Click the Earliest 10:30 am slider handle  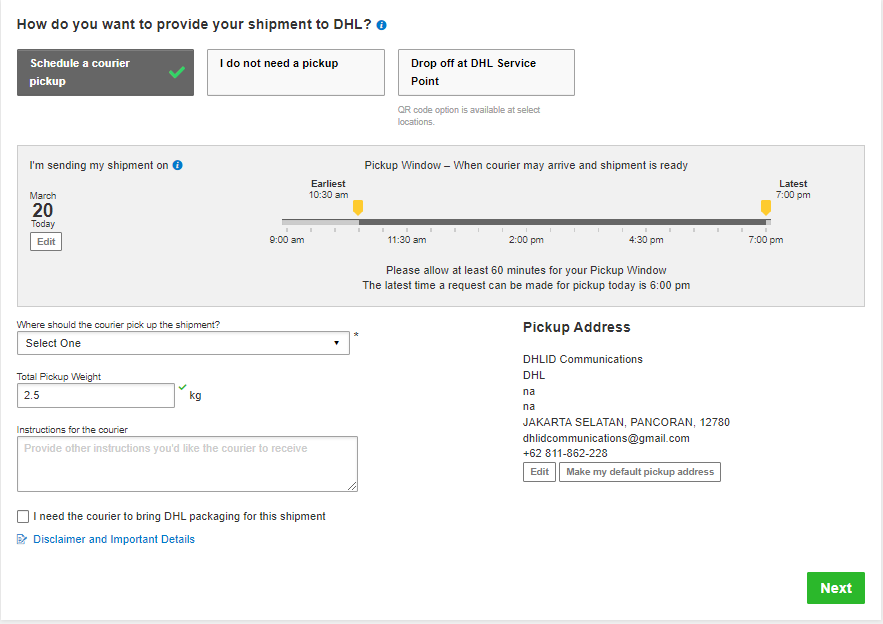point(359,206)
